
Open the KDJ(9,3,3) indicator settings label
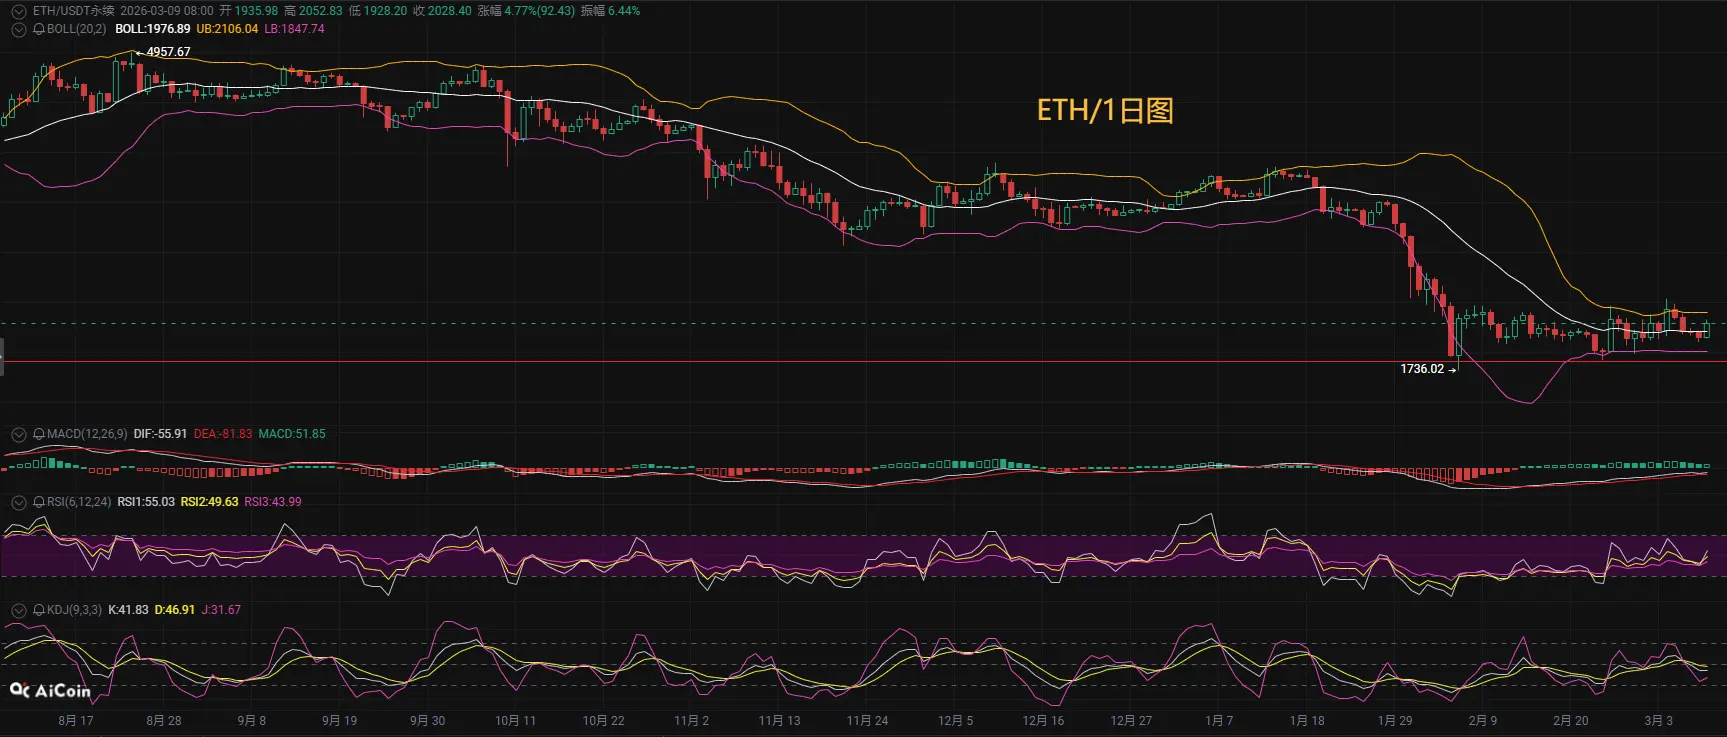pos(74,610)
